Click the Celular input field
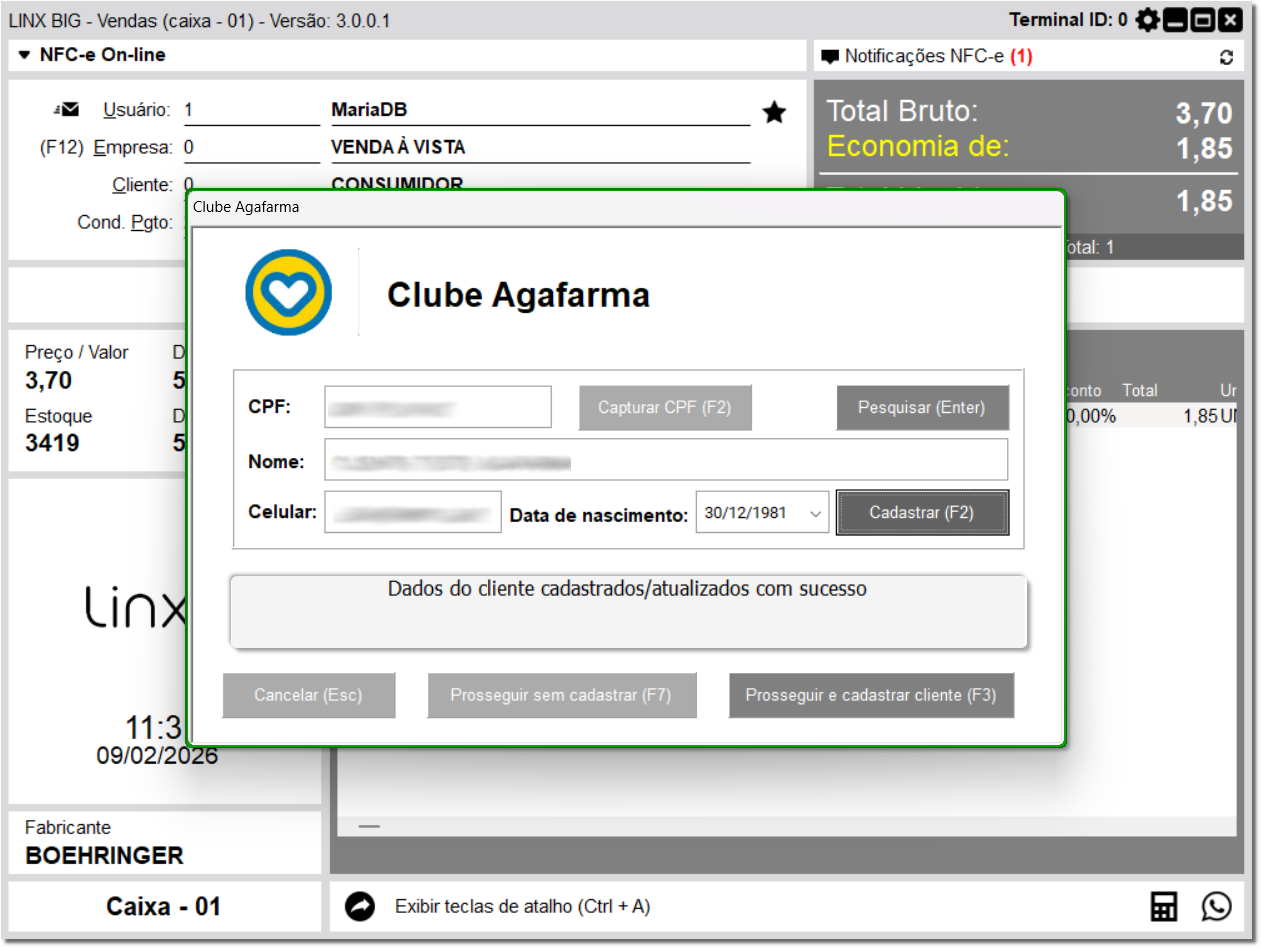The height and width of the screenshot is (948, 1261). click(413, 512)
